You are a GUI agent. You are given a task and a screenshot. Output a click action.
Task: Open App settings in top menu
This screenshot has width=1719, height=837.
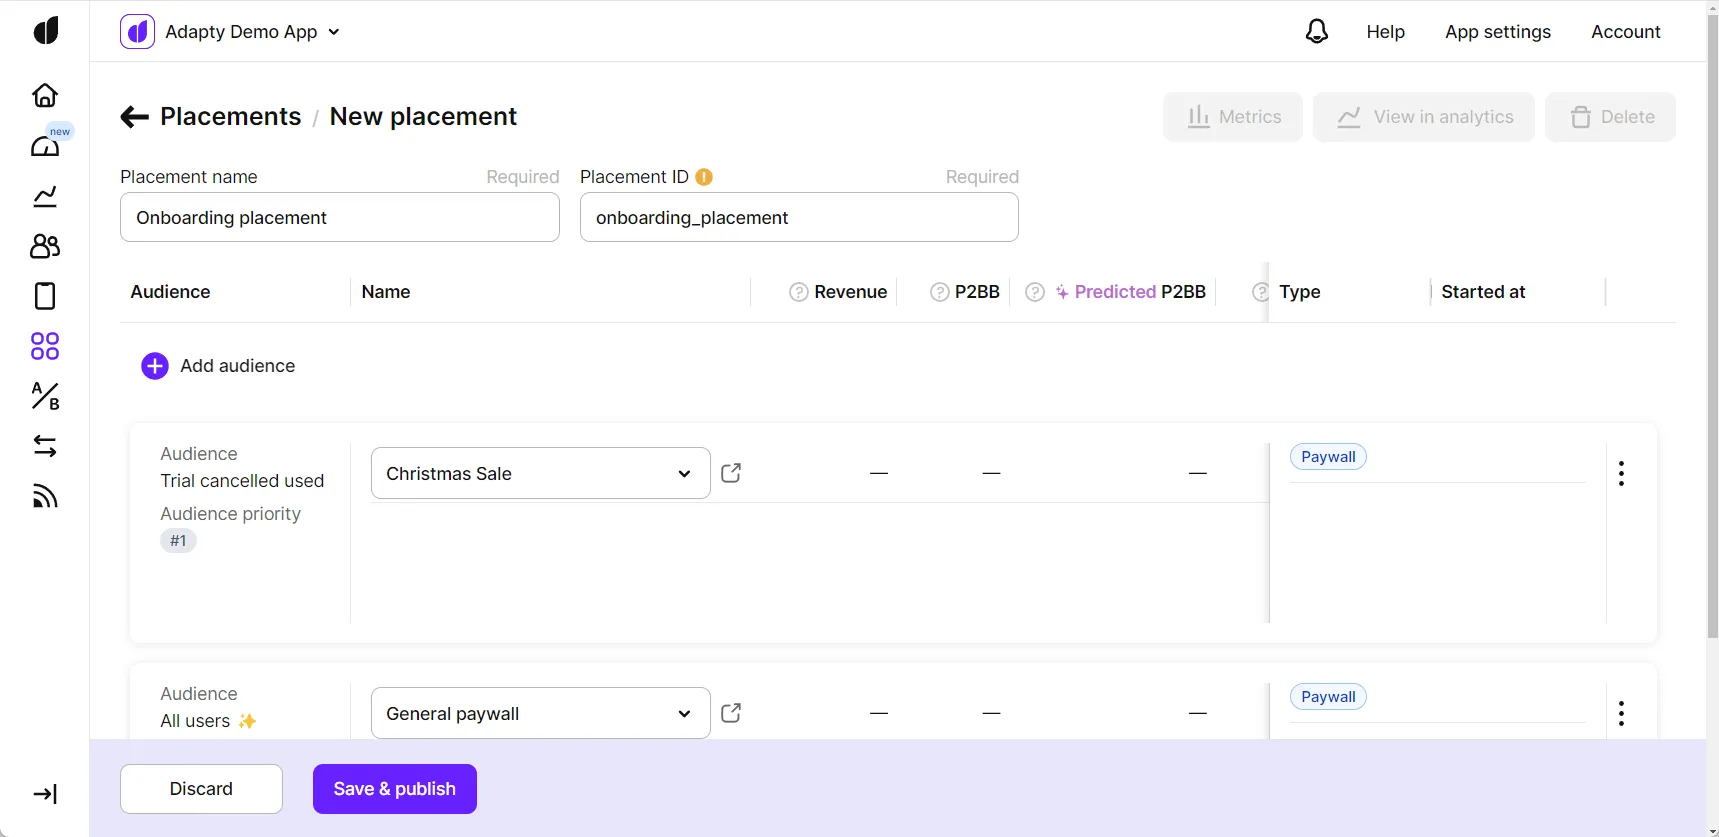[1497, 32]
